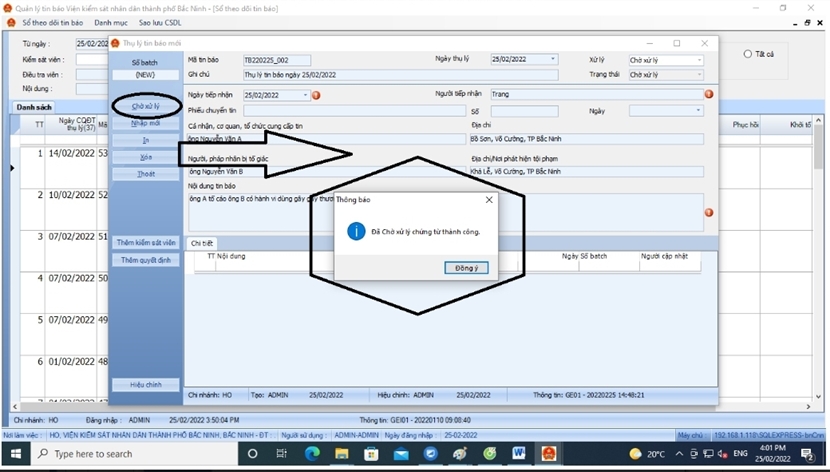Open Sao lưu CSDL menu
The width and height of the screenshot is (830, 472).
pyautogui.click(x=160, y=23)
